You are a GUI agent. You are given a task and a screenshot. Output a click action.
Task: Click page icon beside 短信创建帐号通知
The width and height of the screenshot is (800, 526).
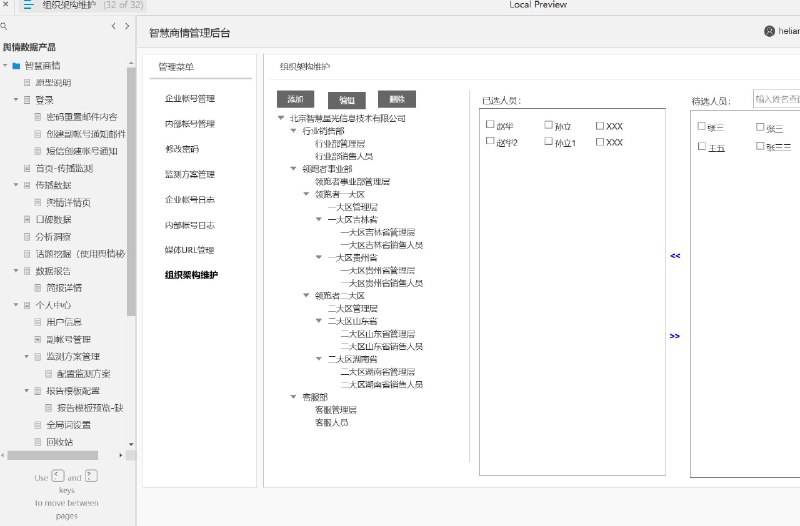tap(38, 151)
